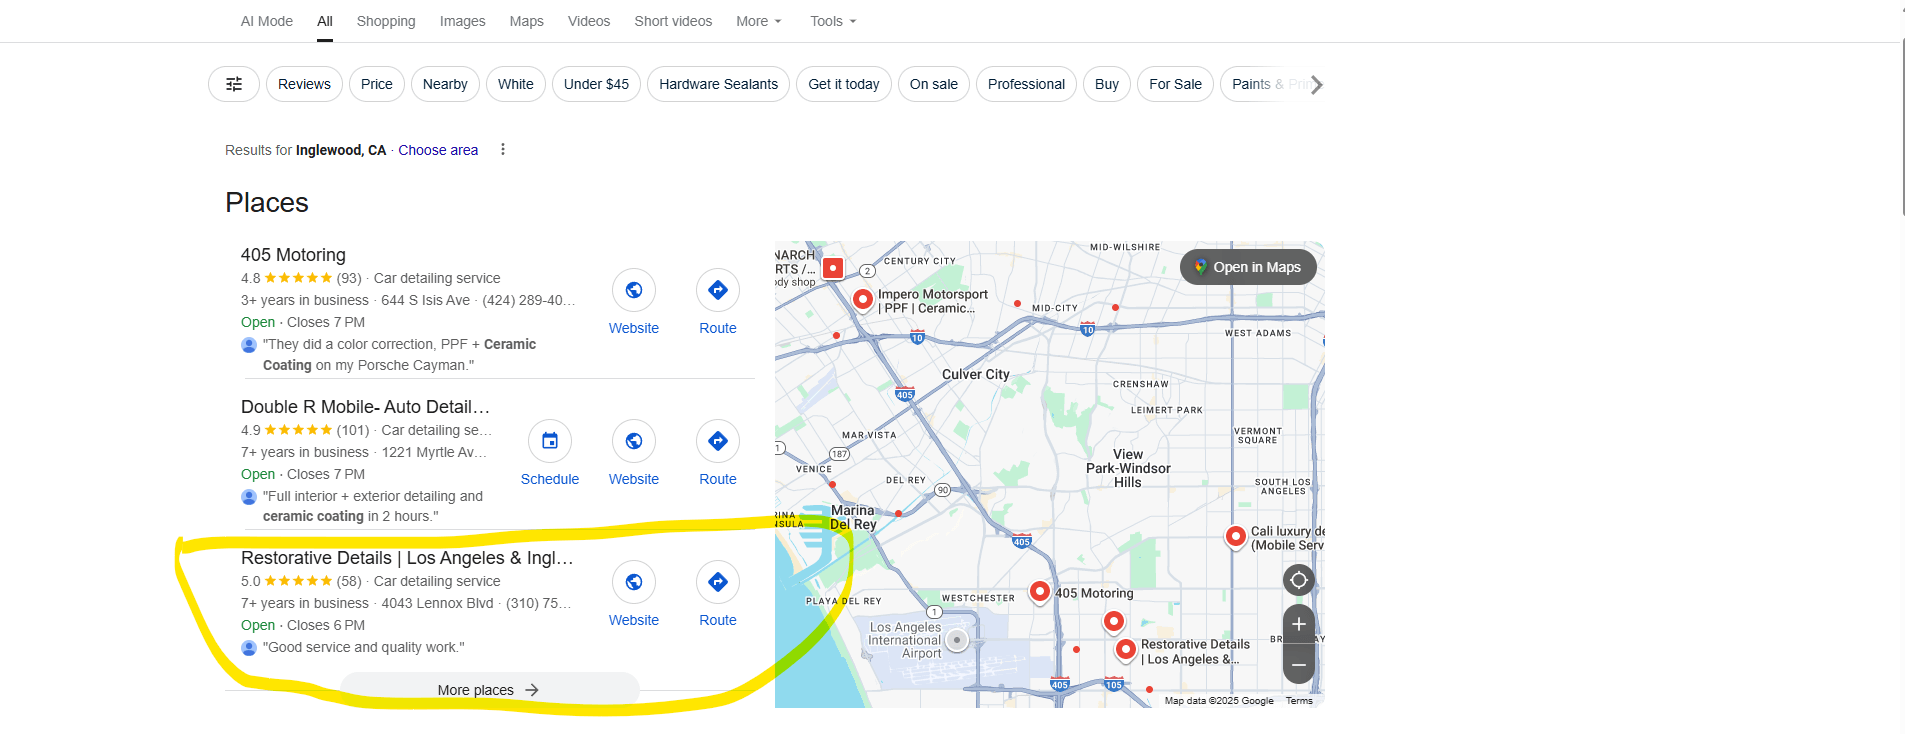1905x734 pixels.
Task: Open Double R Mobile Schedule calendar icon
Action: (550, 441)
